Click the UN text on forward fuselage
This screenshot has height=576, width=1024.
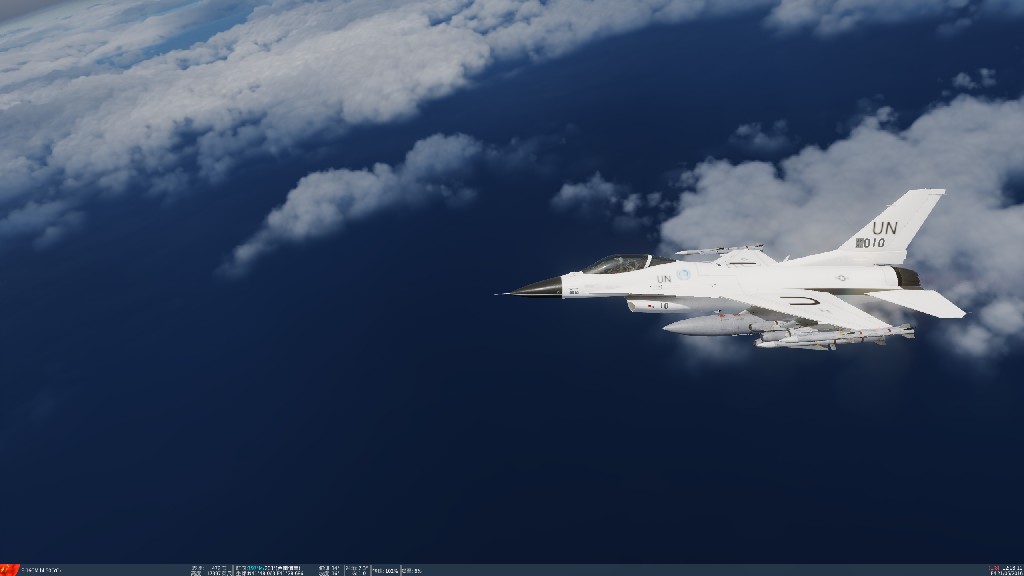[663, 279]
